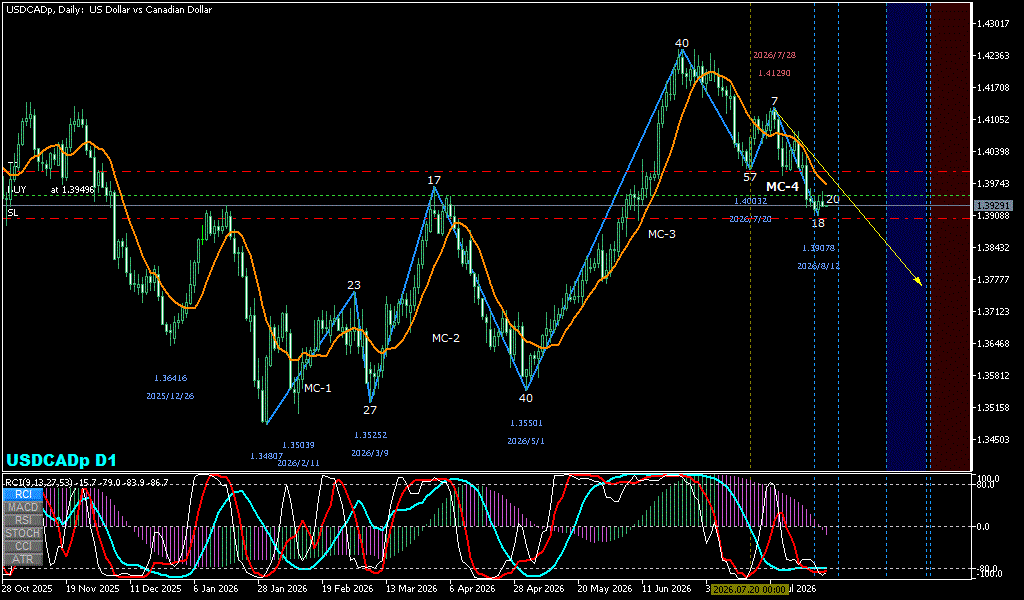This screenshot has height=600, width=1024.
Task: Click the current price tag 1.39291
Action: 993,205
